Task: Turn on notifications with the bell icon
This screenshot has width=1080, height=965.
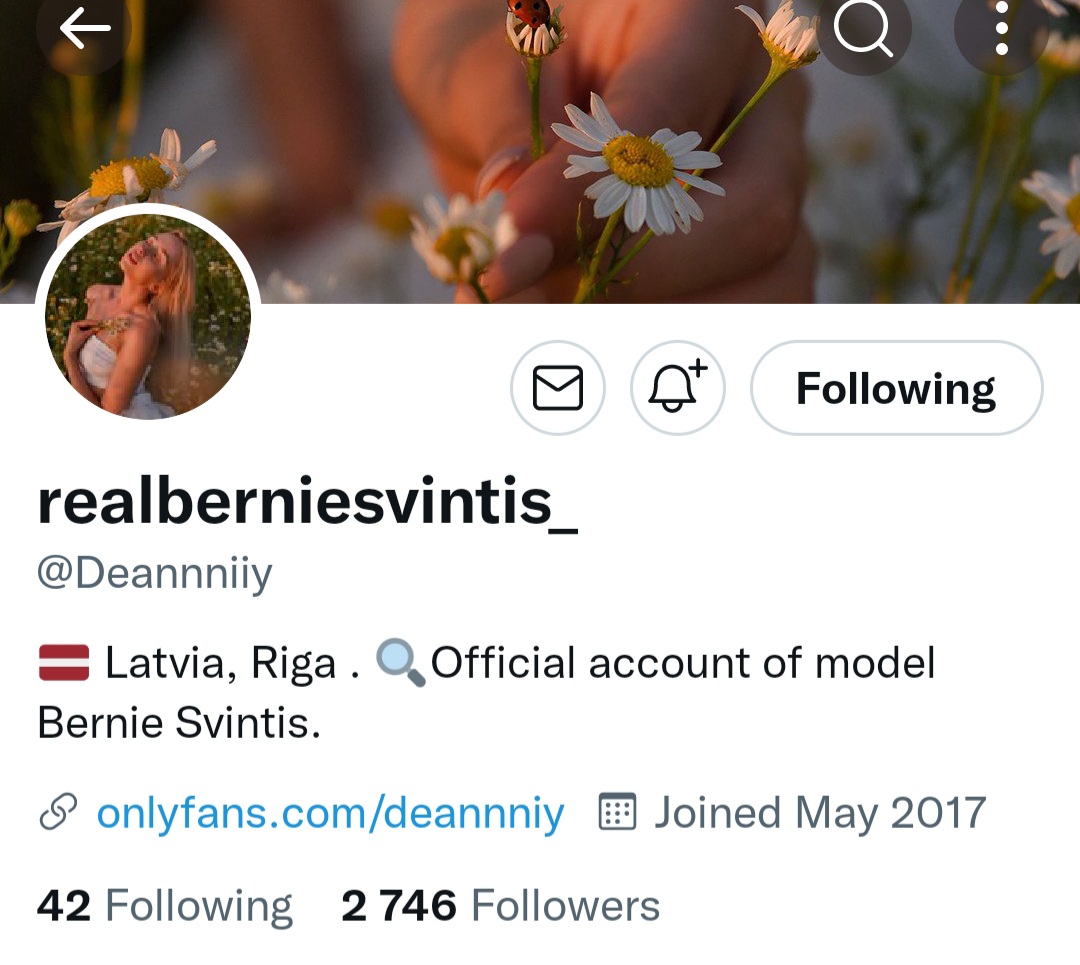Action: (x=677, y=388)
